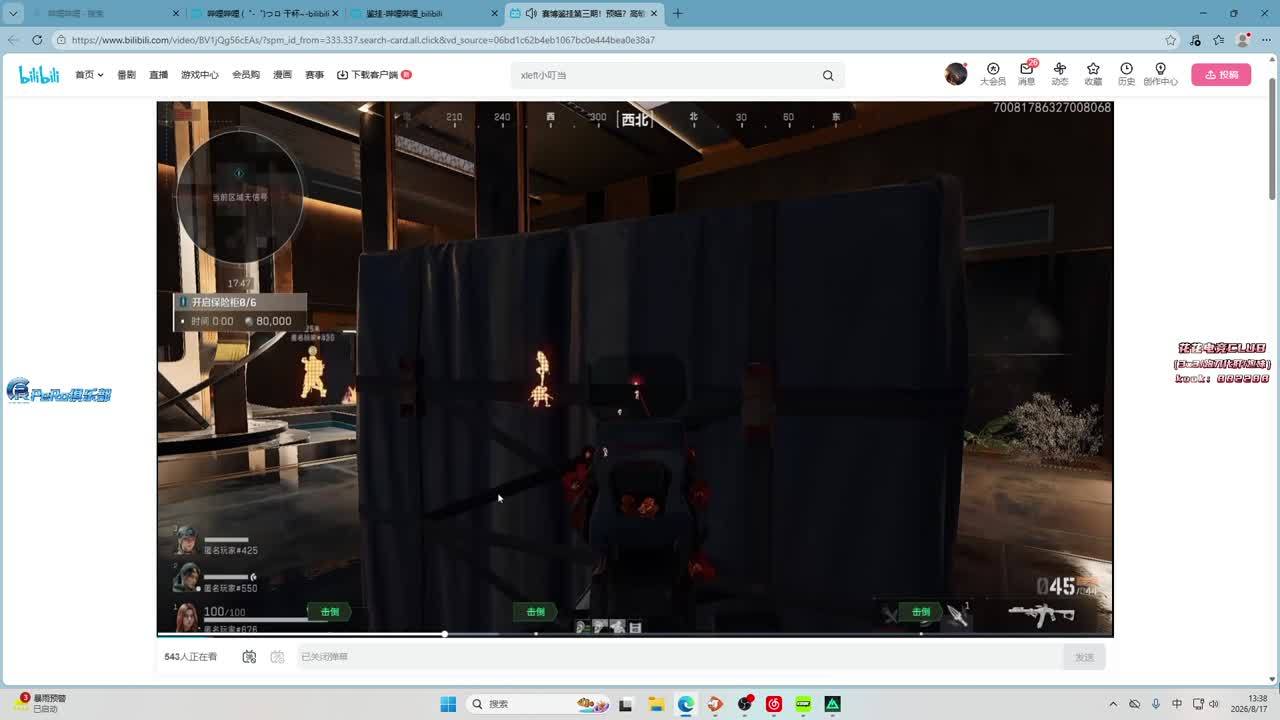
Task: Reload the current page
Action: (x=37, y=40)
